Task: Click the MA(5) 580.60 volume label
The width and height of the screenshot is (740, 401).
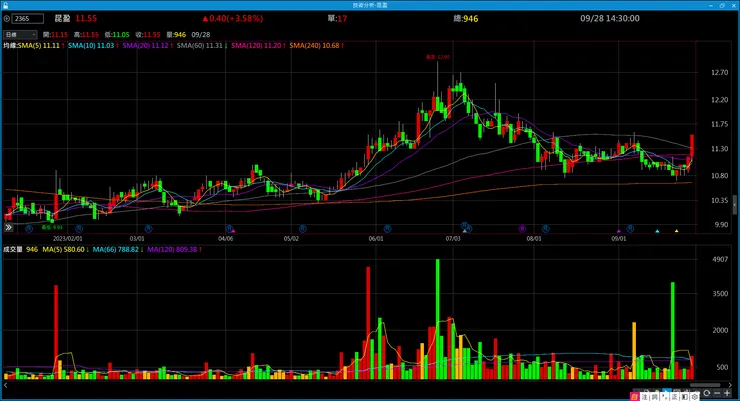Action: click(x=63, y=250)
